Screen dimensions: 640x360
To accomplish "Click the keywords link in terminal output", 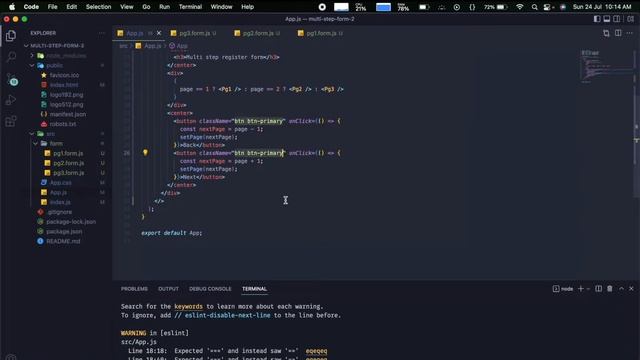I will pyautogui.click(x=188, y=307).
